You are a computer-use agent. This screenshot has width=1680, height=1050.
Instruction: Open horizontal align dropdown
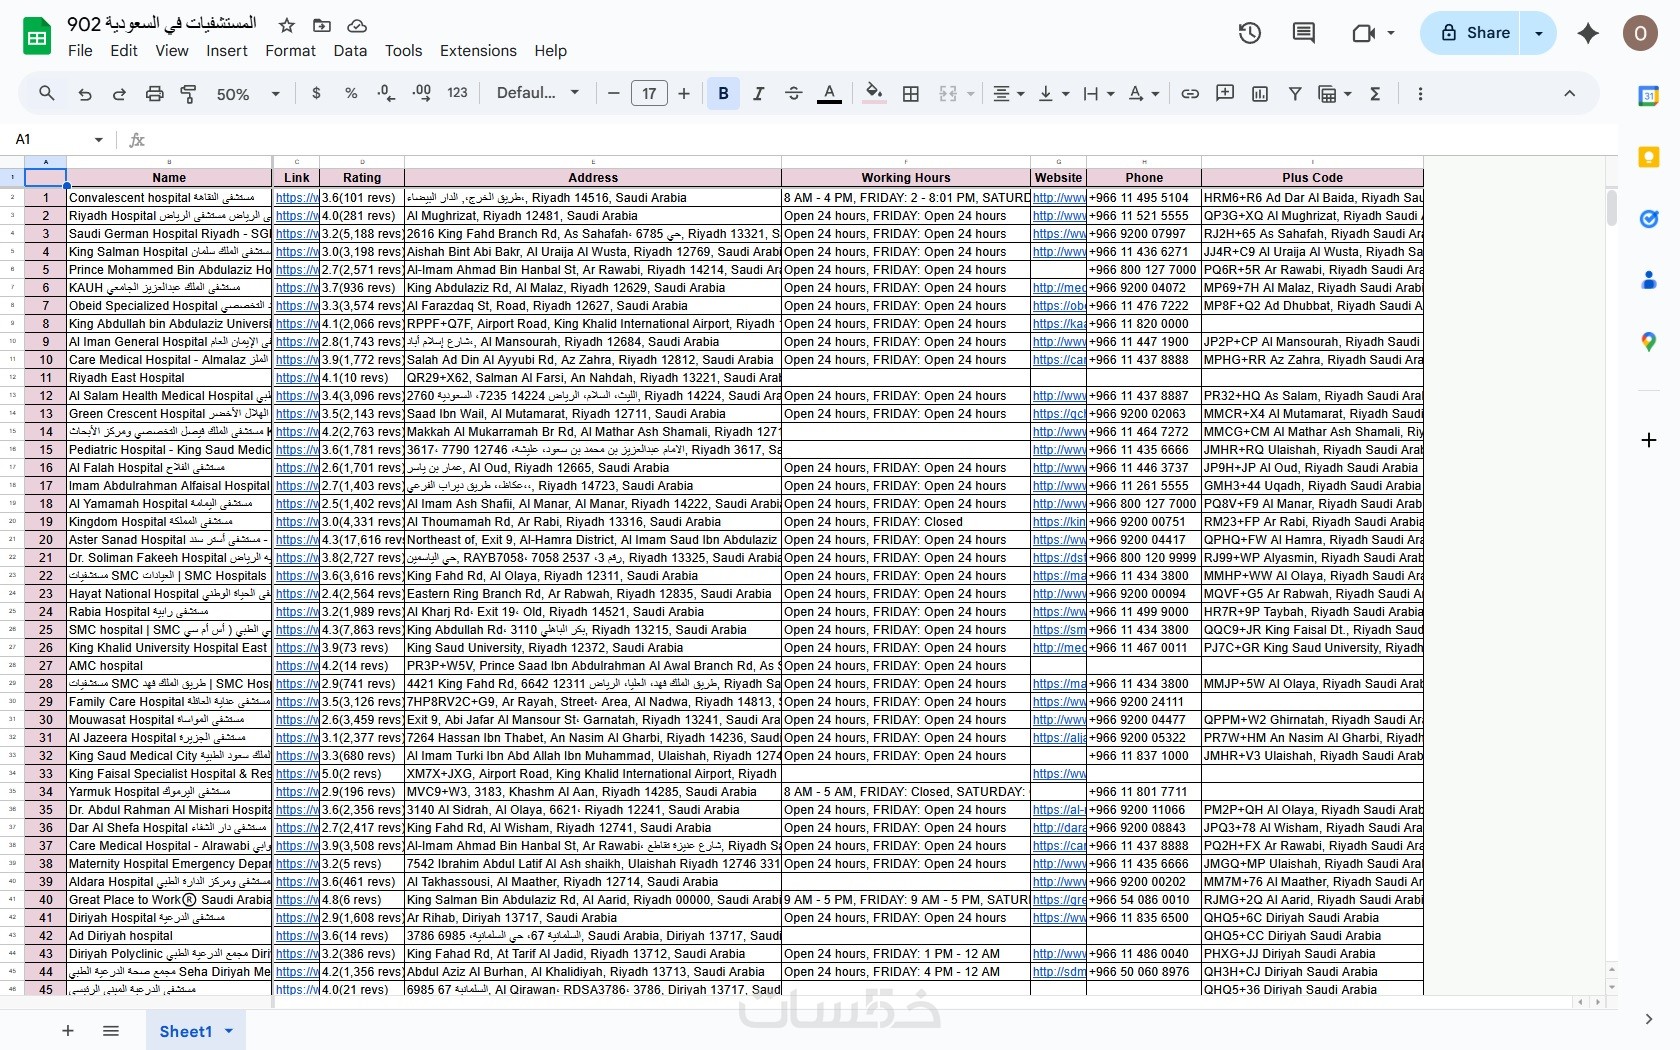1008,93
